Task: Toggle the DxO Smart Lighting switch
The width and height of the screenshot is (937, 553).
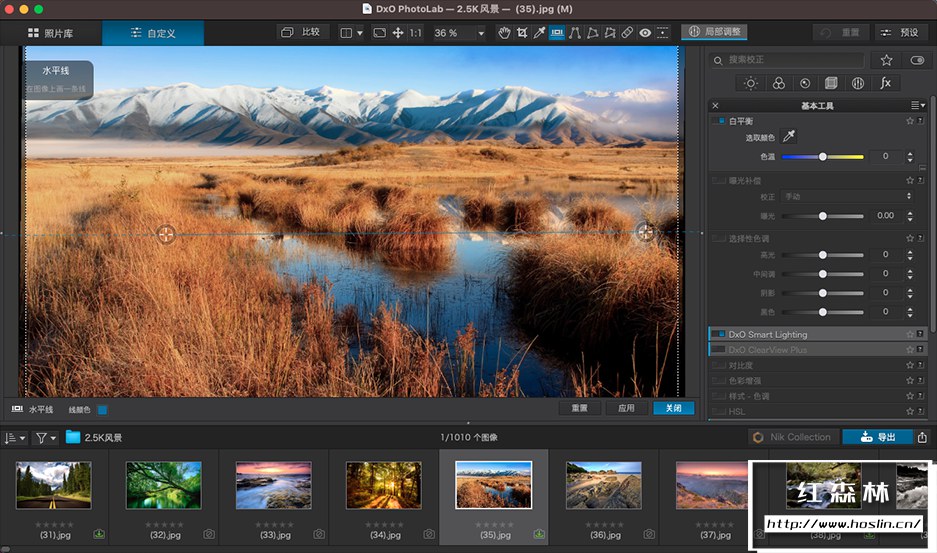Action: tap(718, 334)
